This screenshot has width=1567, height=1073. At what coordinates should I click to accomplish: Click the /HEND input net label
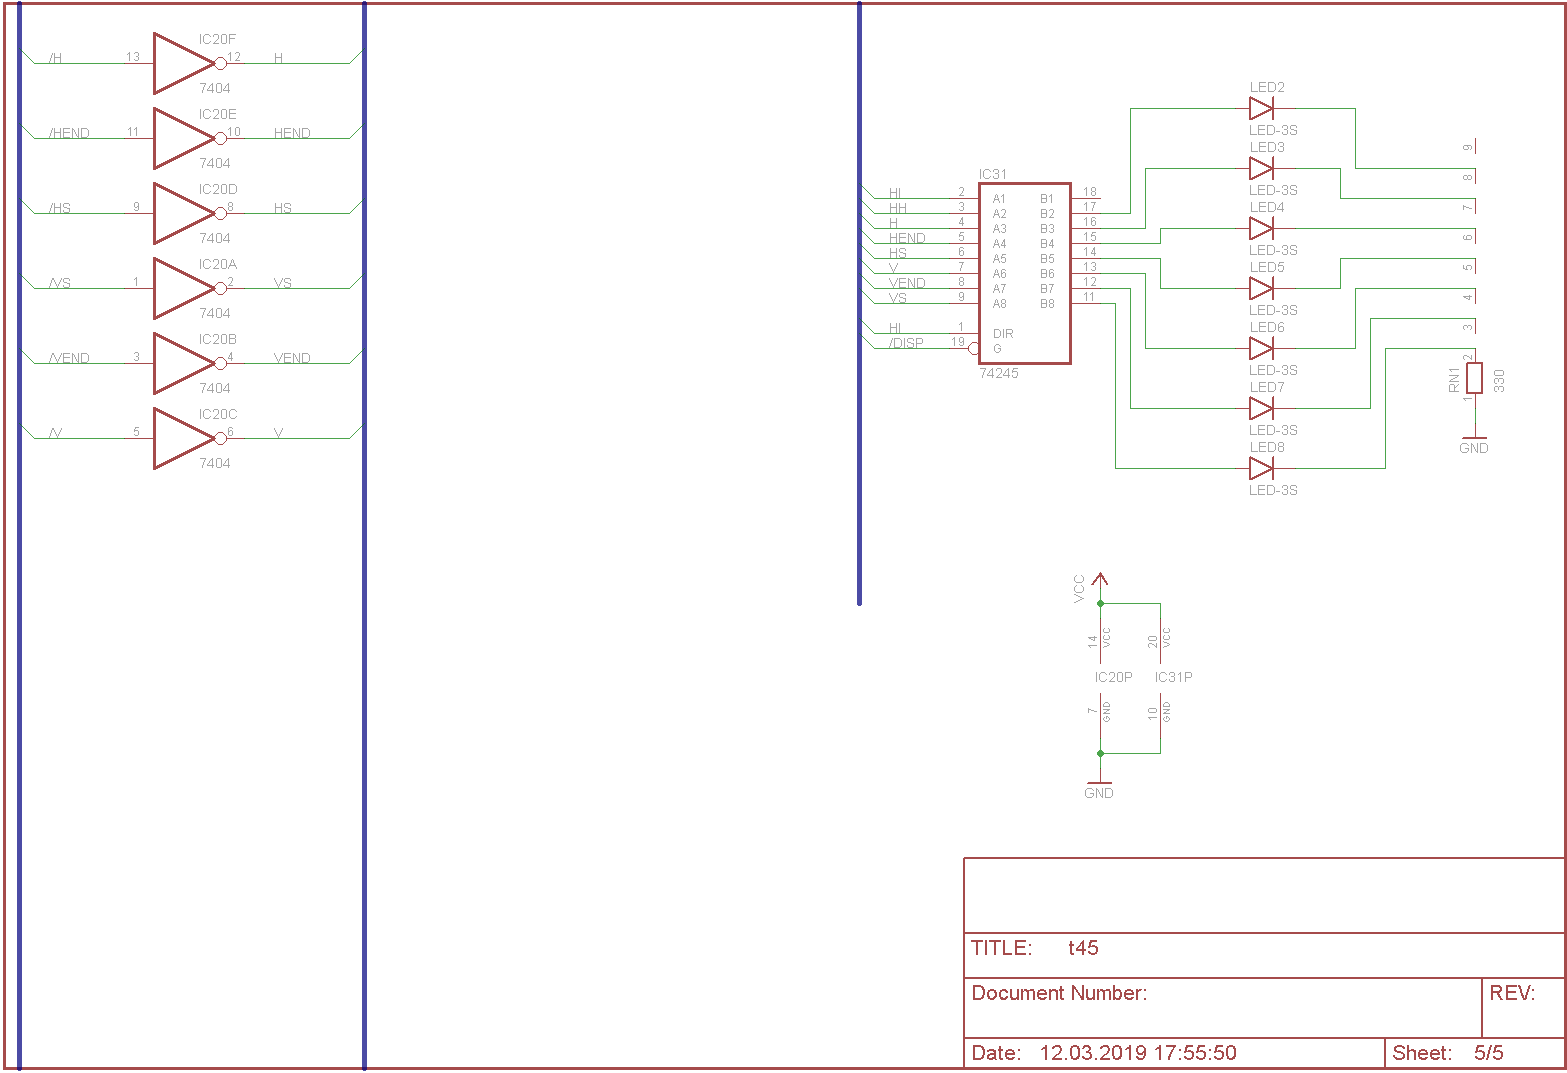pos(69,133)
